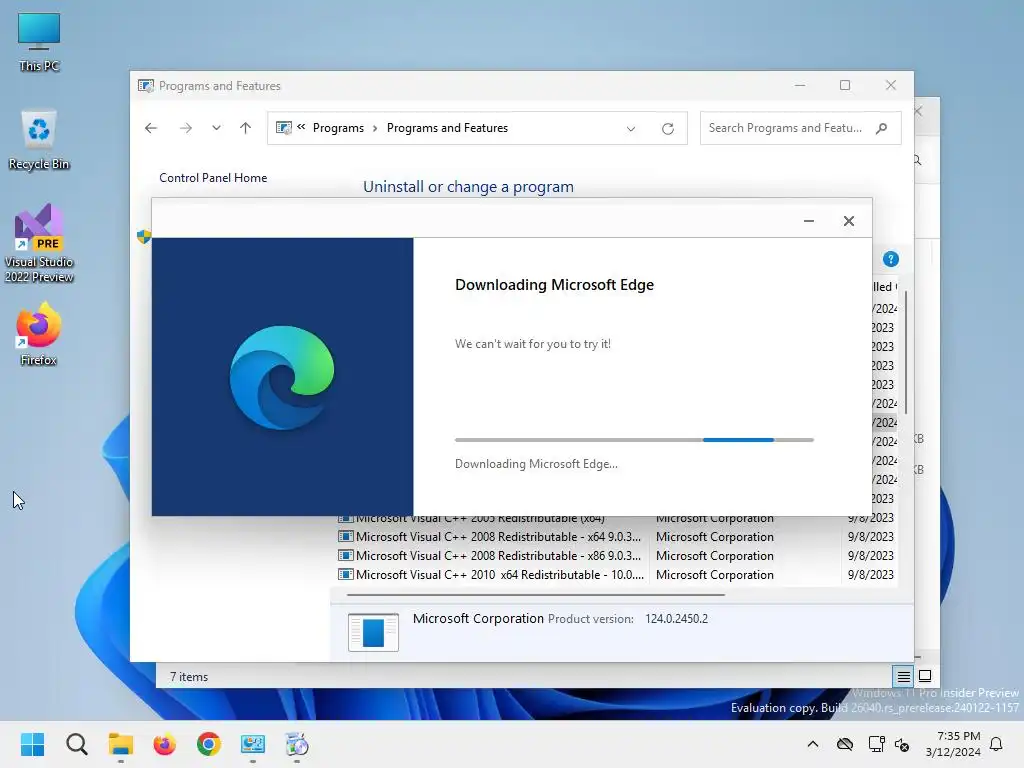
Task: Switch to large icons view button
Action: click(x=925, y=676)
